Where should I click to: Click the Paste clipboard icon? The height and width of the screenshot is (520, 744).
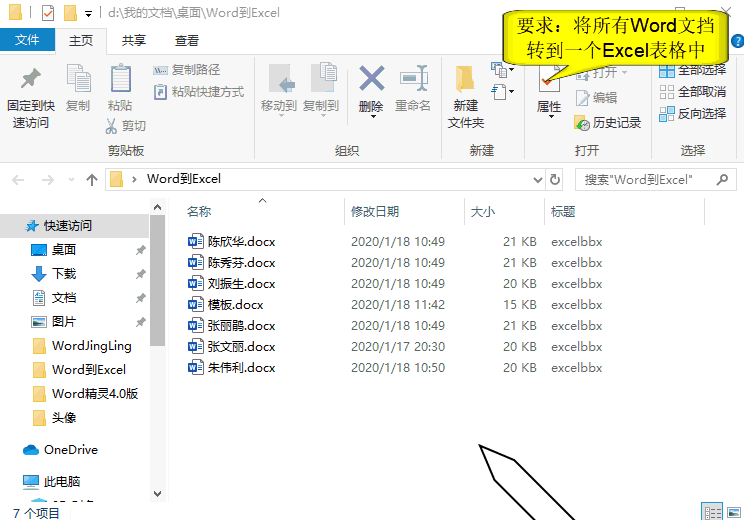(x=120, y=80)
